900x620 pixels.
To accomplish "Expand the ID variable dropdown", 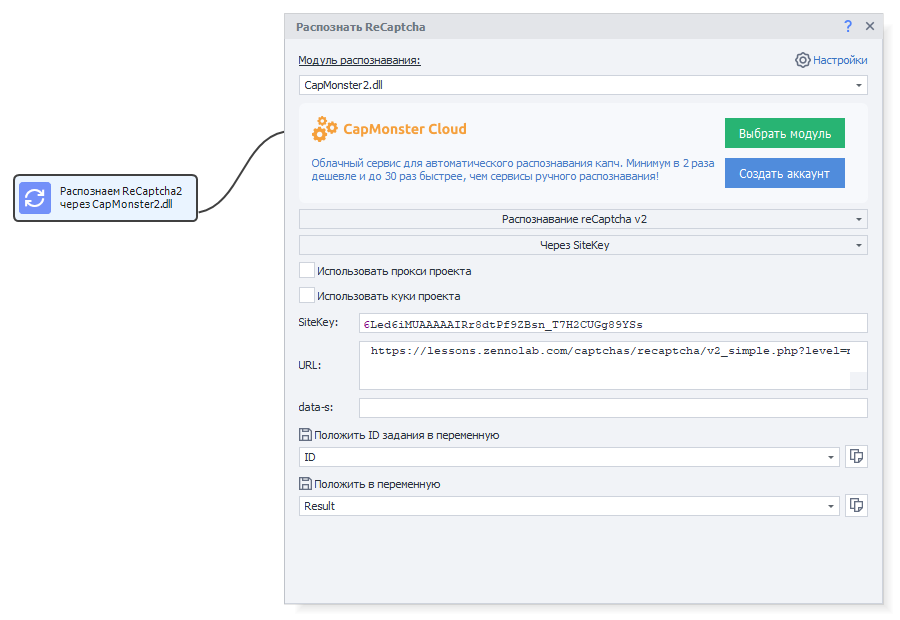I will click(833, 456).
